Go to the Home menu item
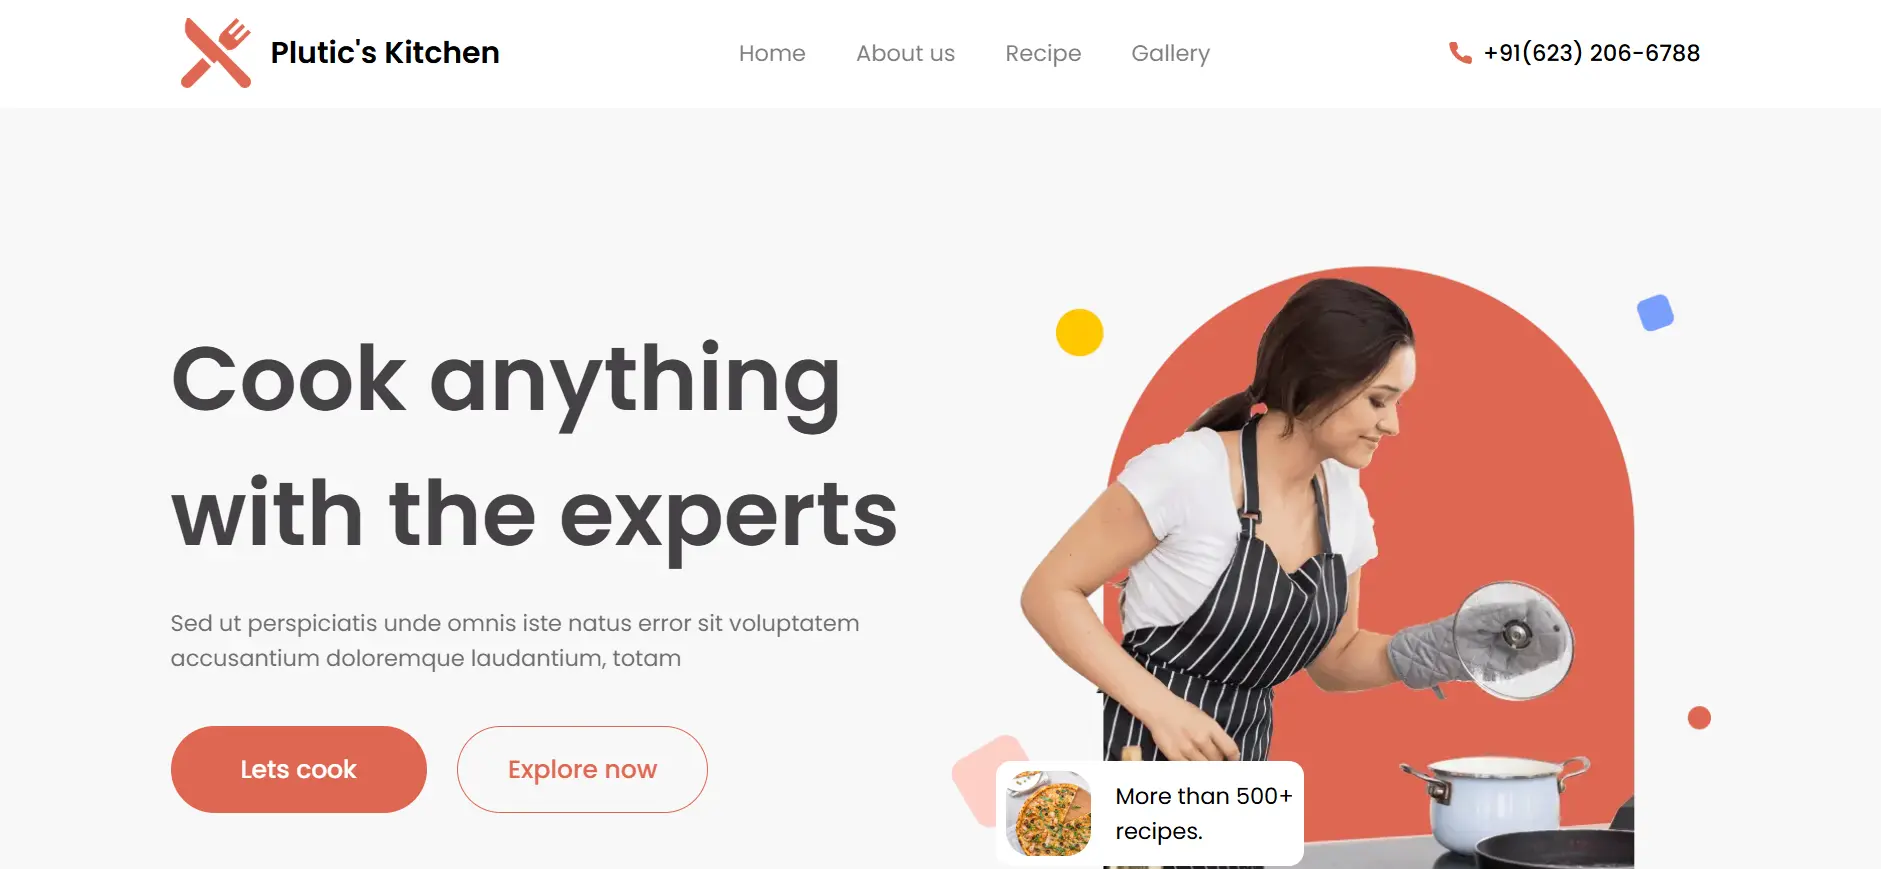The width and height of the screenshot is (1881, 869). 772,53
